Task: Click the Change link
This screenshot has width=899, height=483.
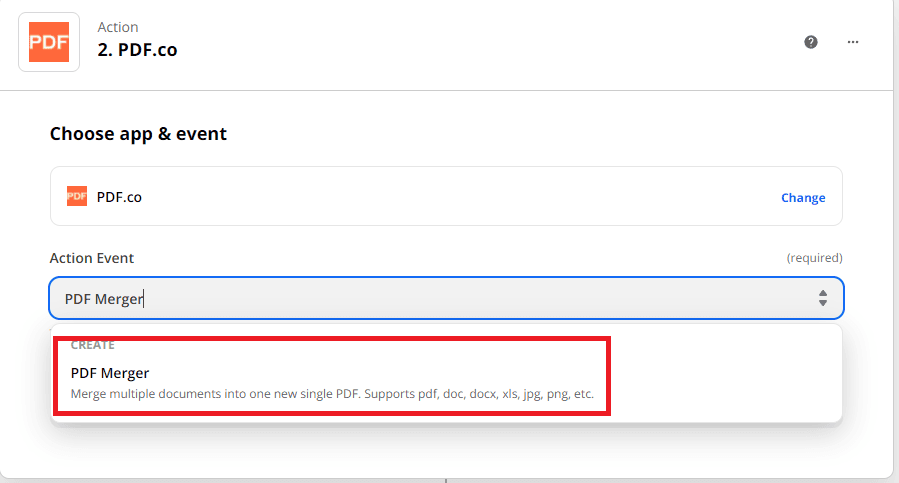Action: pos(803,198)
